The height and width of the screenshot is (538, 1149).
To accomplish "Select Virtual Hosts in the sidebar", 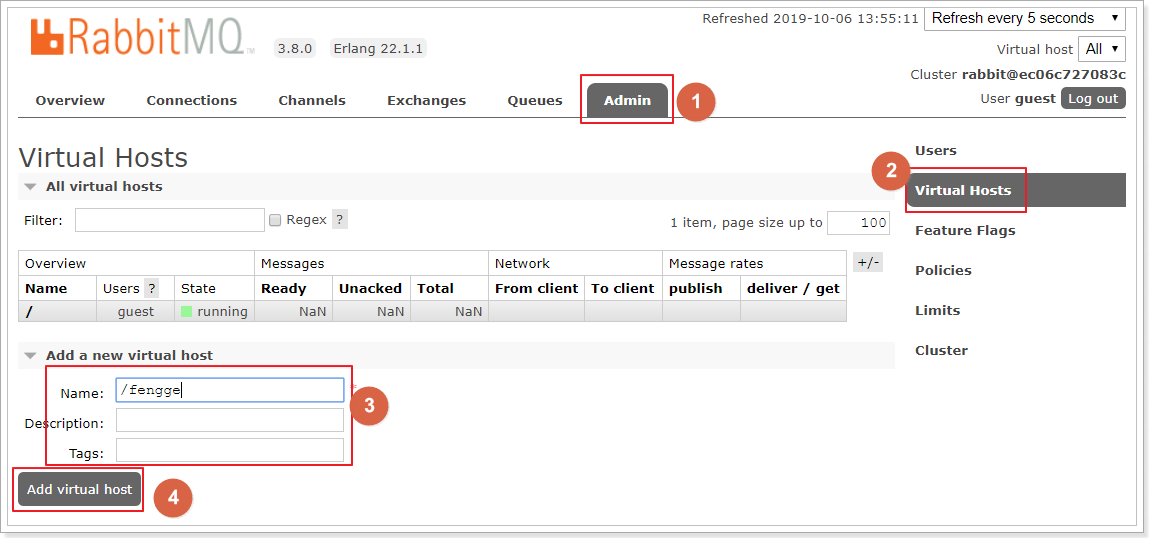I will 1016,191.
